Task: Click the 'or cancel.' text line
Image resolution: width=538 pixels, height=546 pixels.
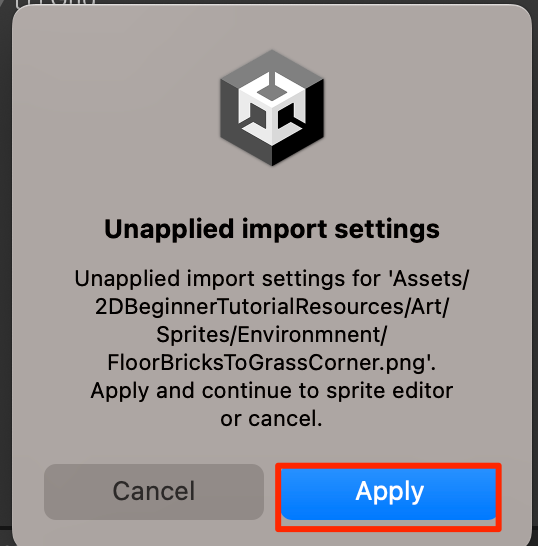Action: point(271,419)
